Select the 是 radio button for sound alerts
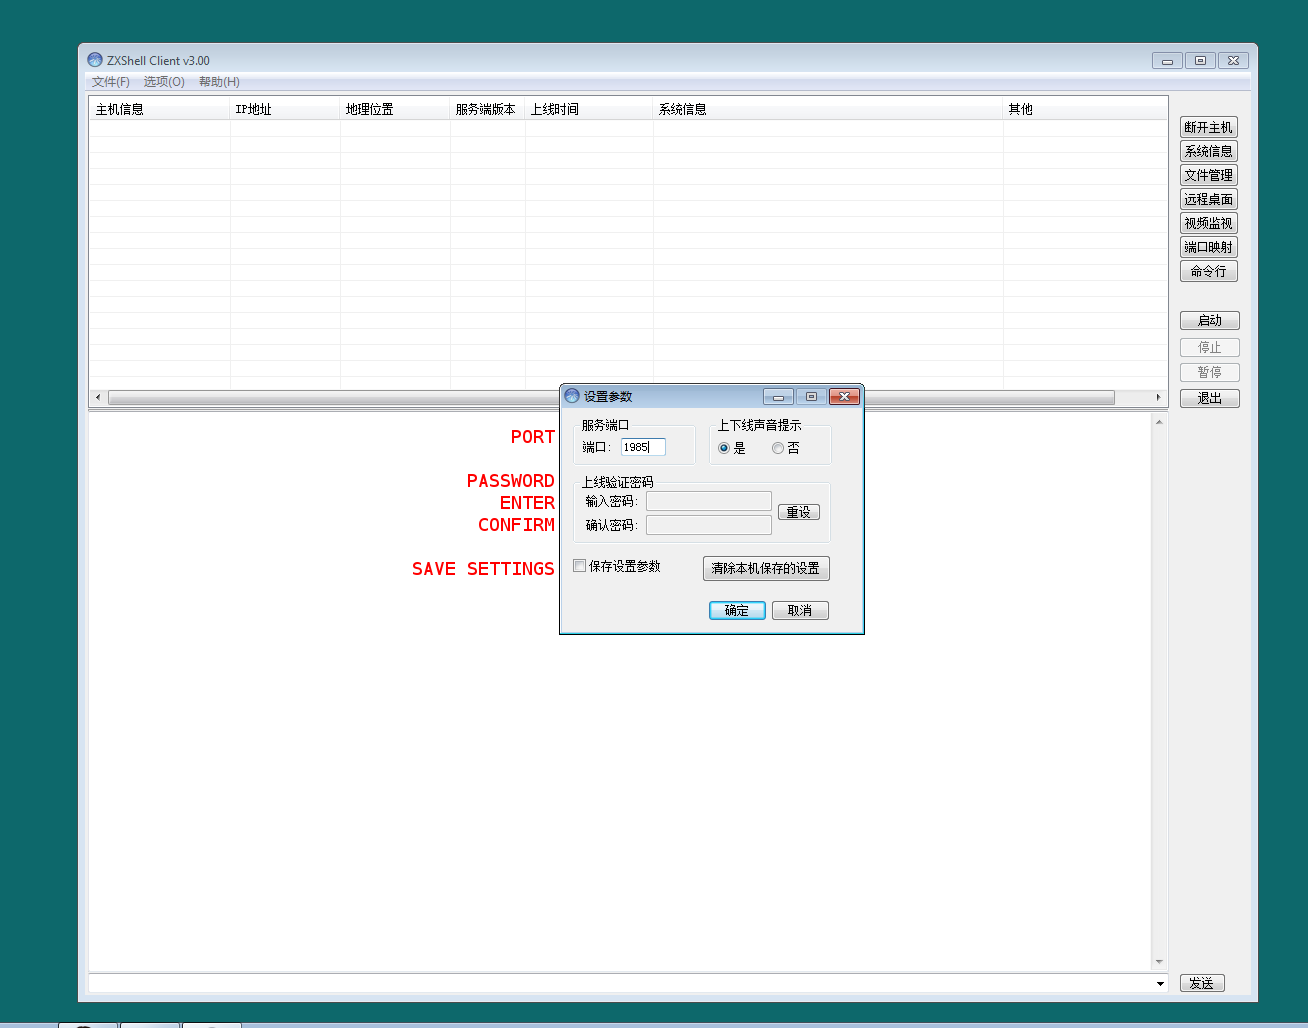 [x=724, y=448]
